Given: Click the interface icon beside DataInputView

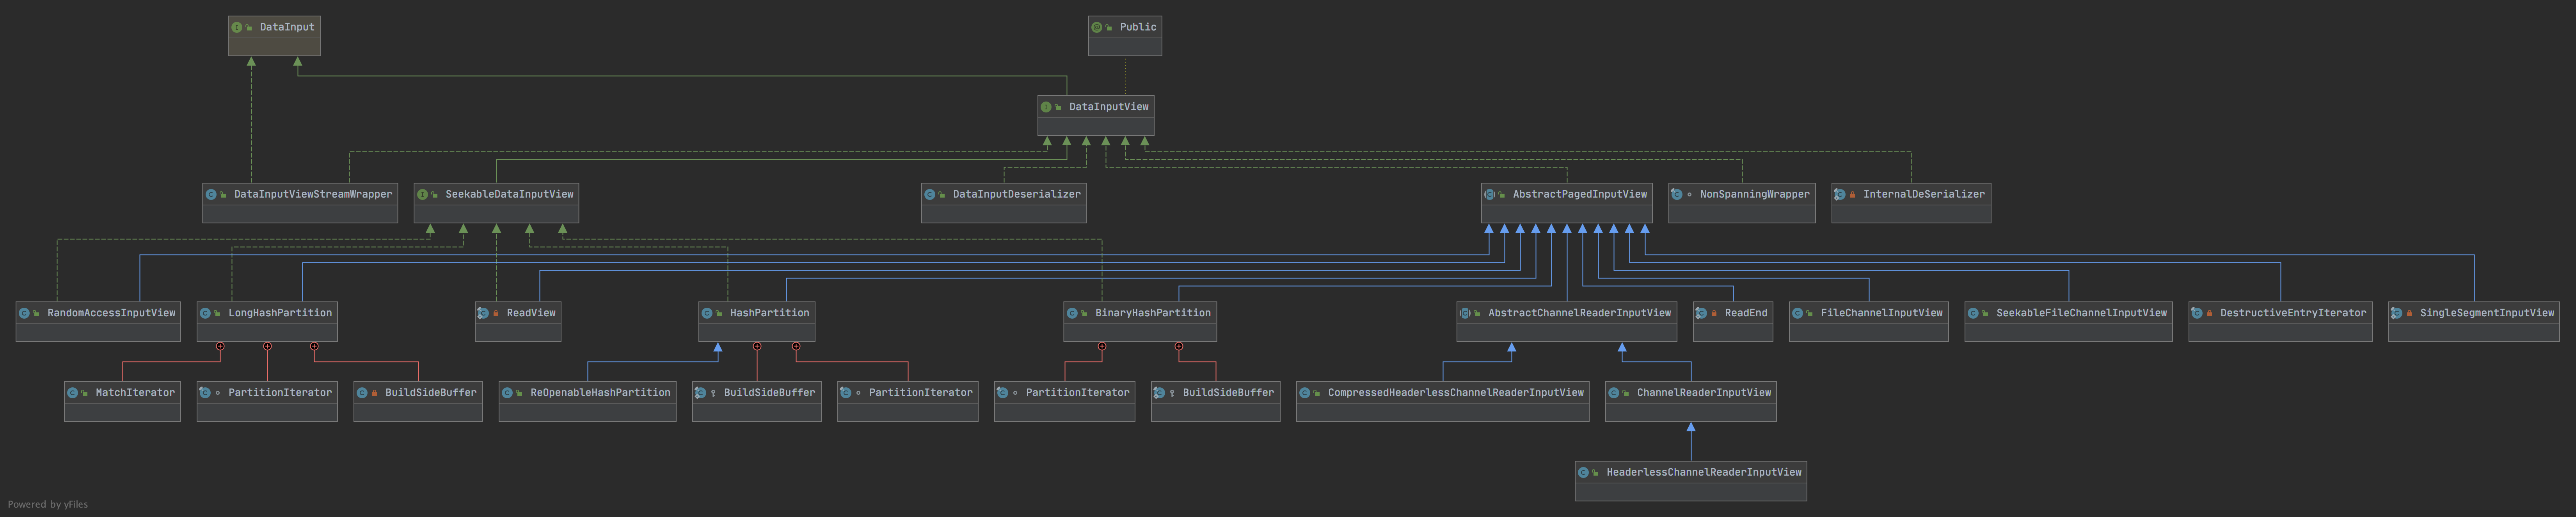Looking at the screenshot, I should 1046,107.
